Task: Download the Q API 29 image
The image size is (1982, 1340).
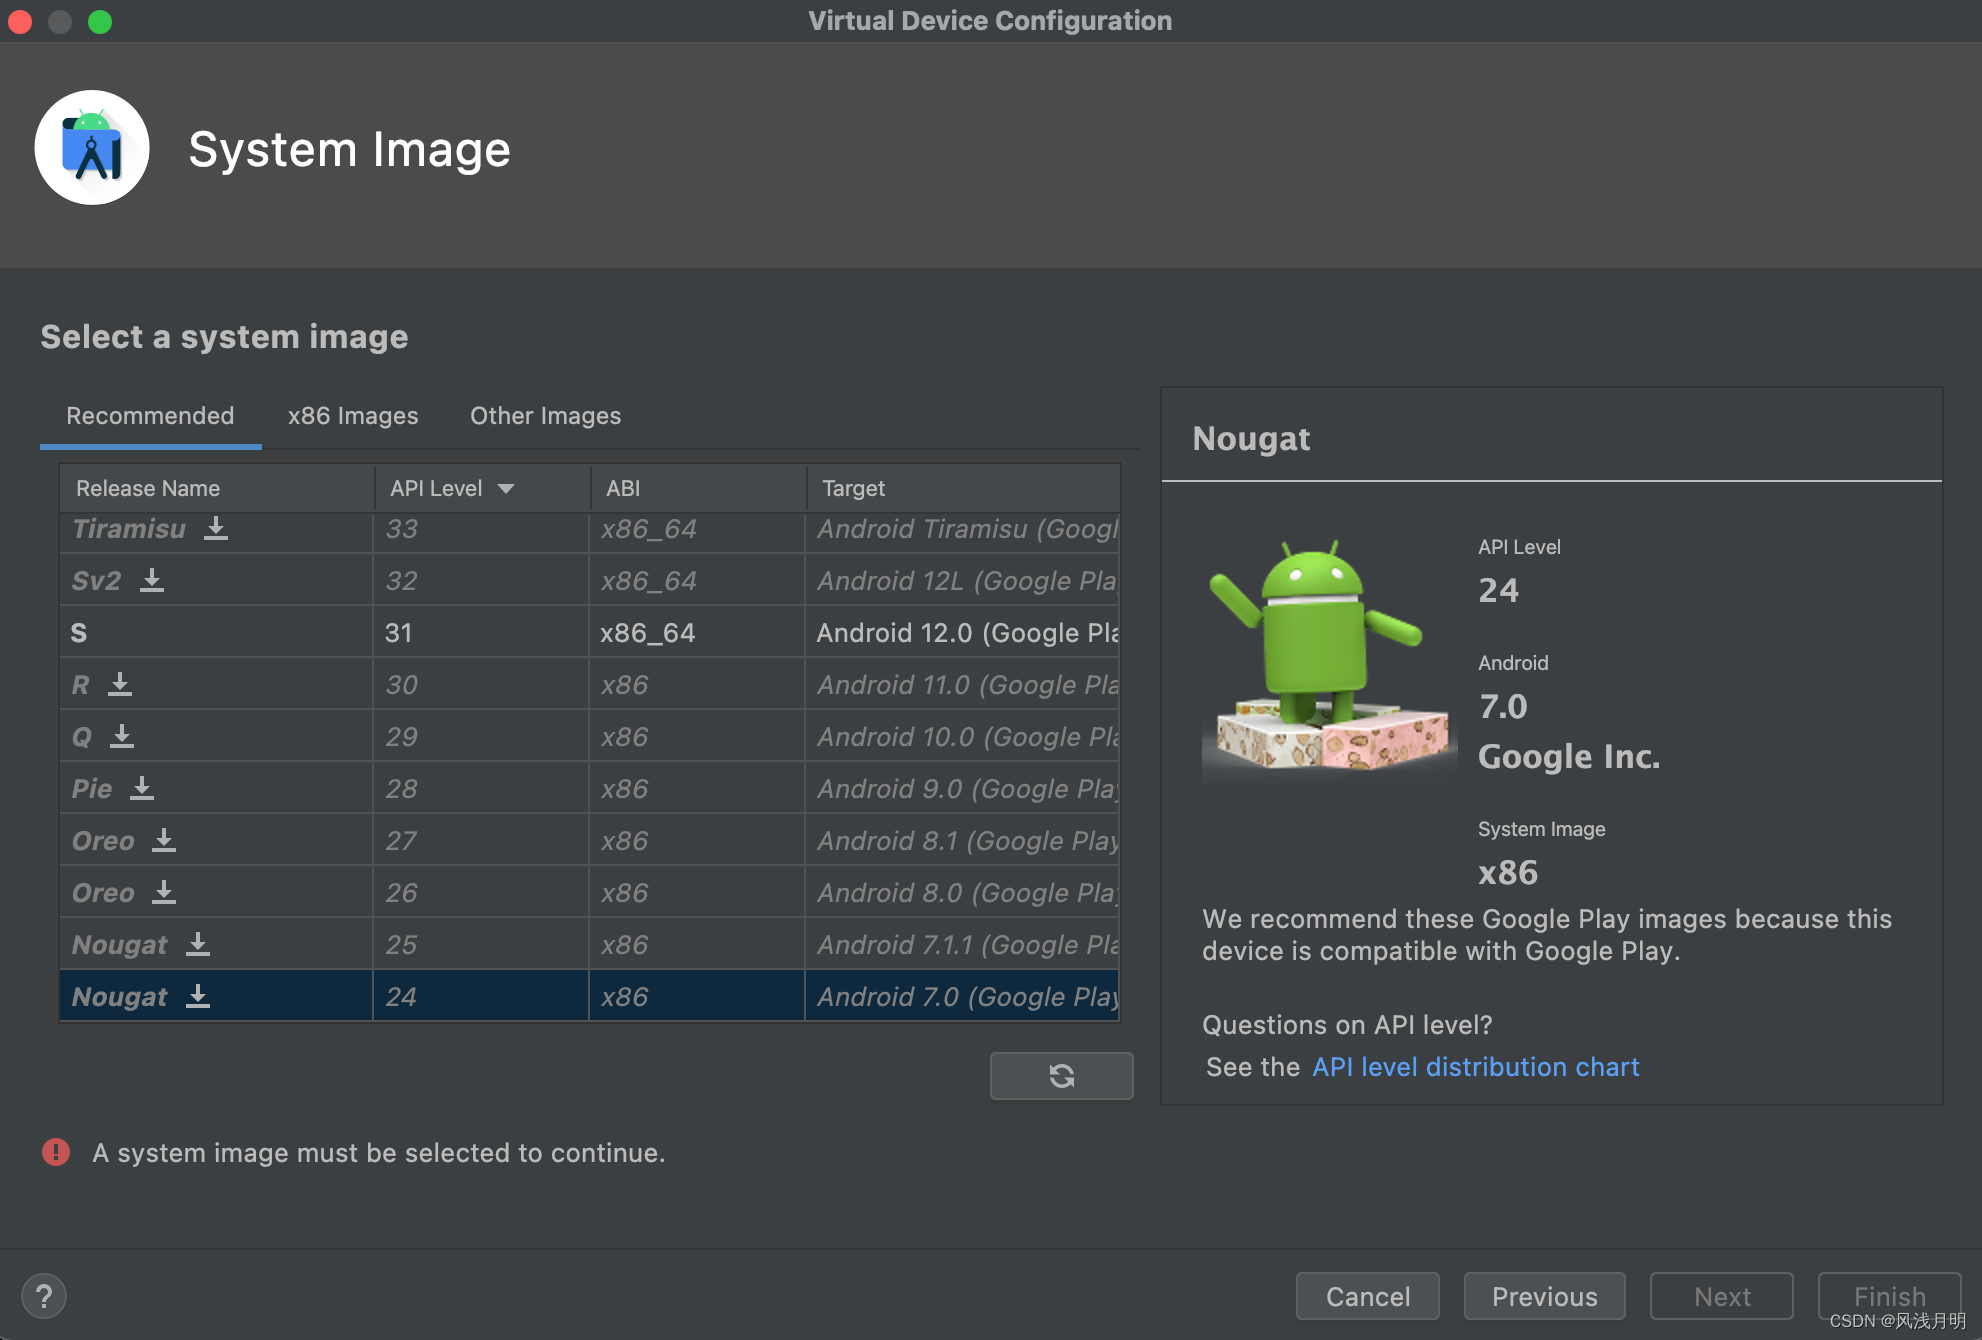Action: pyautogui.click(x=122, y=736)
